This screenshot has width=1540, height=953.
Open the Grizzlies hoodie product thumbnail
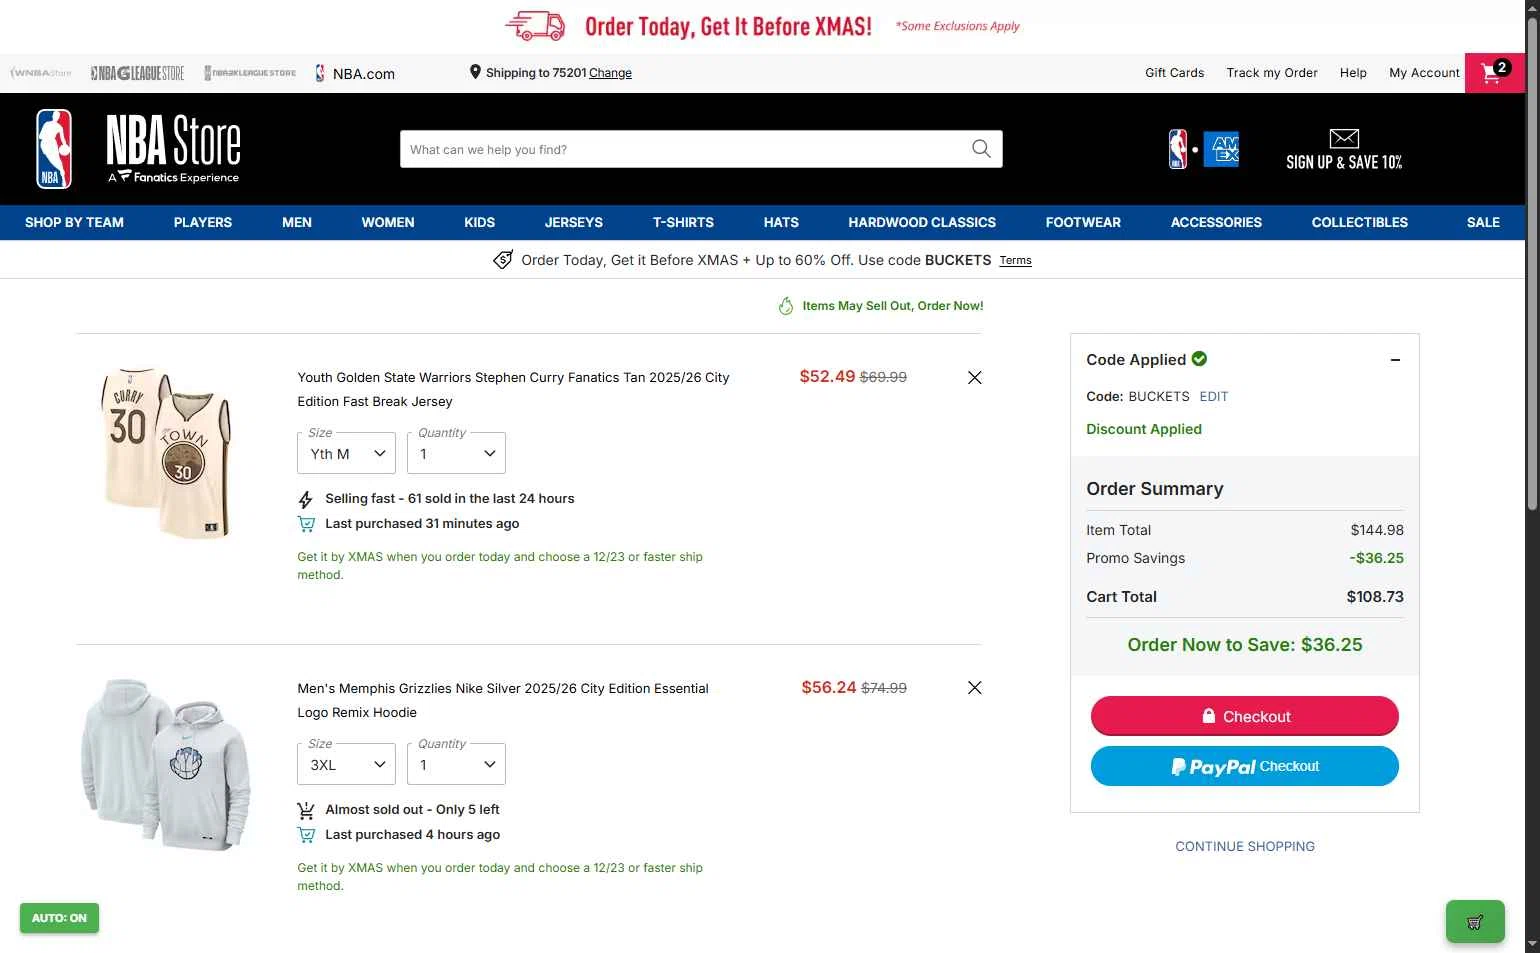[x=166, y=765]
